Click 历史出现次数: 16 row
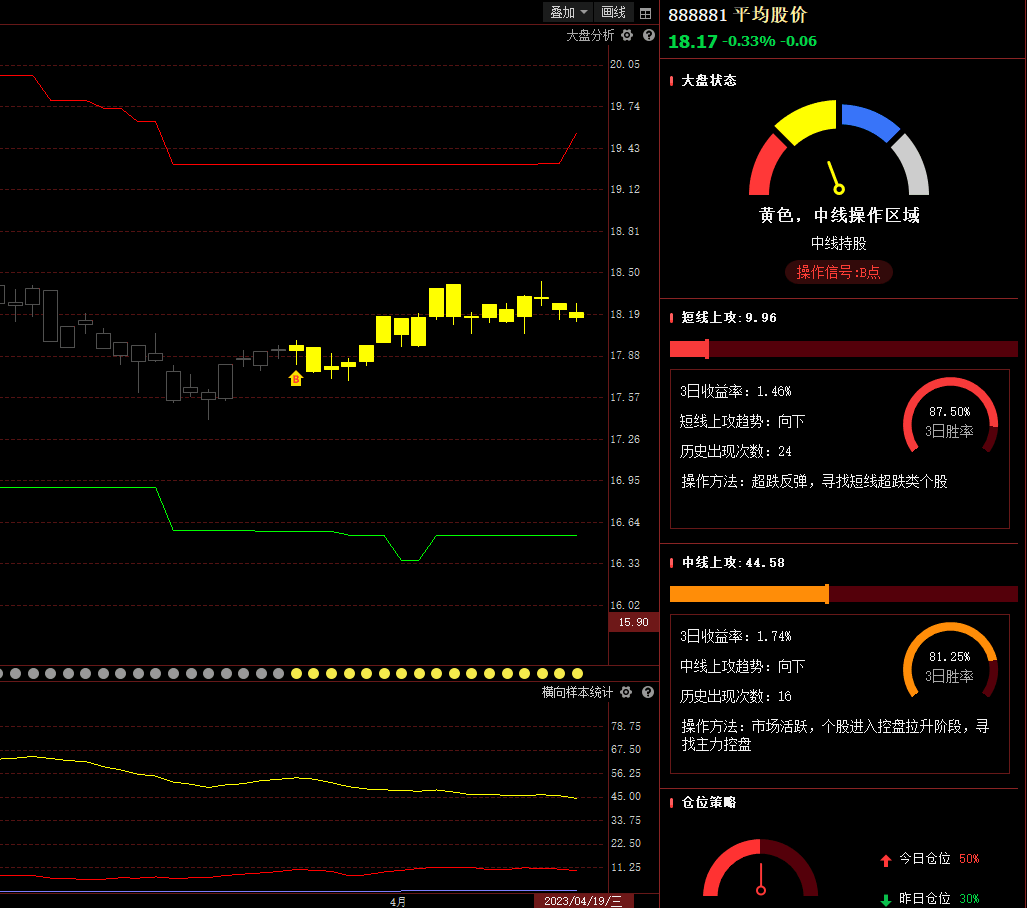This screenshot has width=1027, height=908. pyautogui.click(x=736, y=696)
